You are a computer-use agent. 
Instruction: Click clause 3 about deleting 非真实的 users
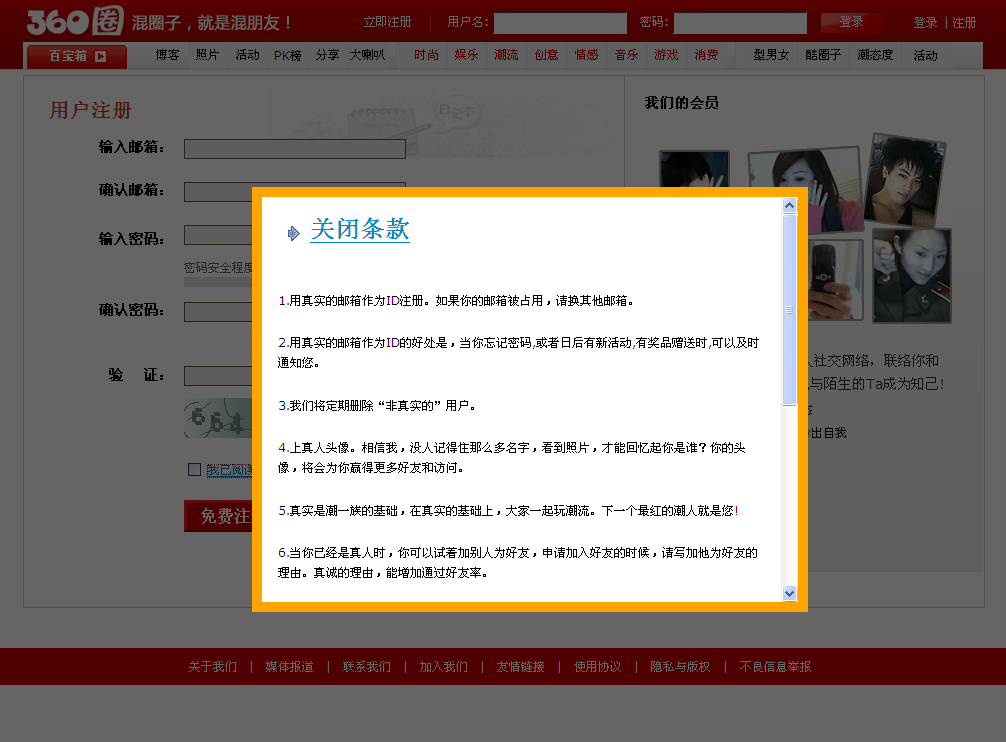pyautogui.click(x=377, y=406)
